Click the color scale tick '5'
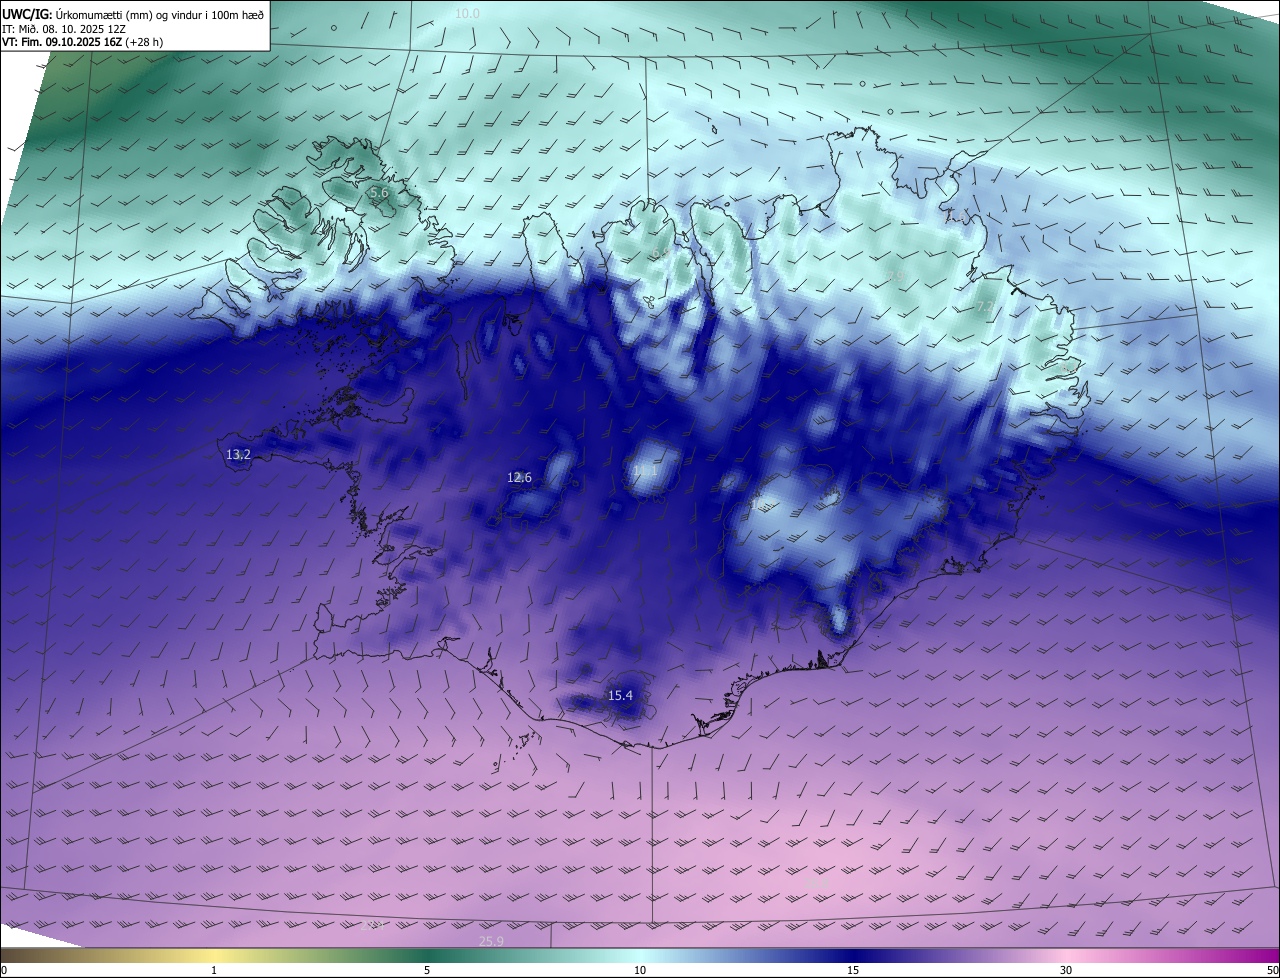1280x978 pixels. [x=427, y=970]
